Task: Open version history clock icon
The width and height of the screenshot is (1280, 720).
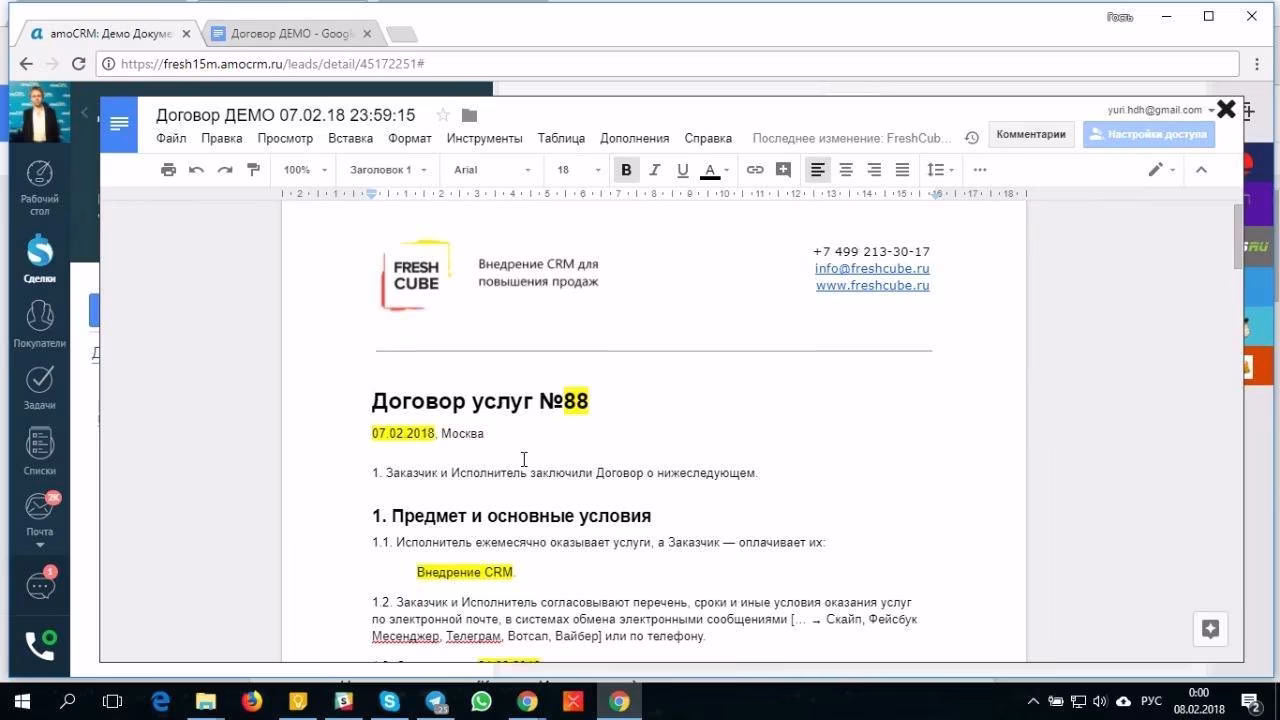Action: point(971,138)
